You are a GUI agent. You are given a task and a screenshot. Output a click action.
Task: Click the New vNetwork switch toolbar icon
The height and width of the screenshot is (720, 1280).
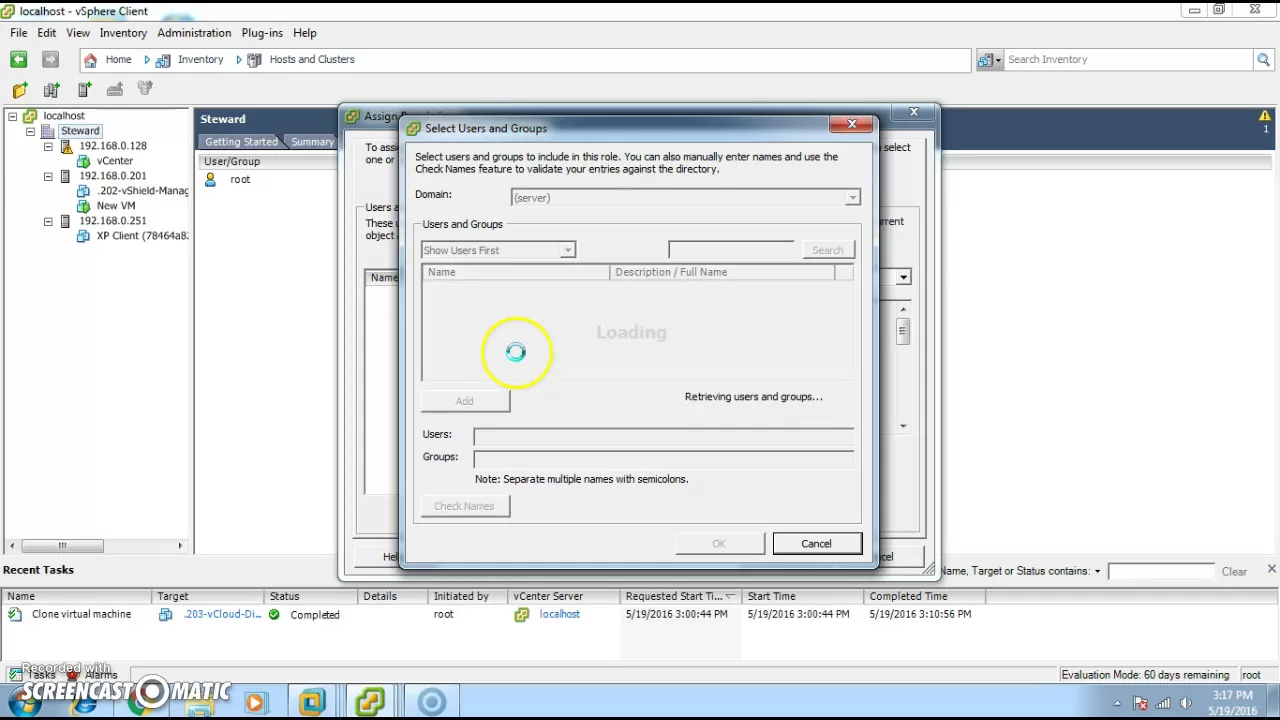[x=115, y=90]
